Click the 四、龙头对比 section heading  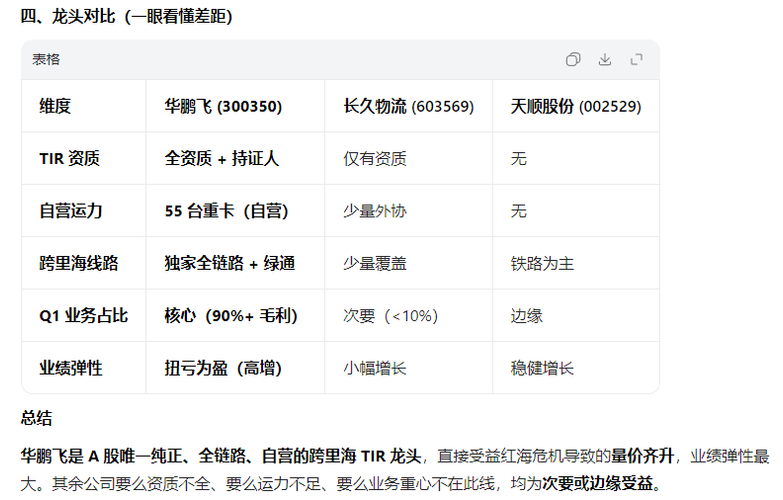126,16
